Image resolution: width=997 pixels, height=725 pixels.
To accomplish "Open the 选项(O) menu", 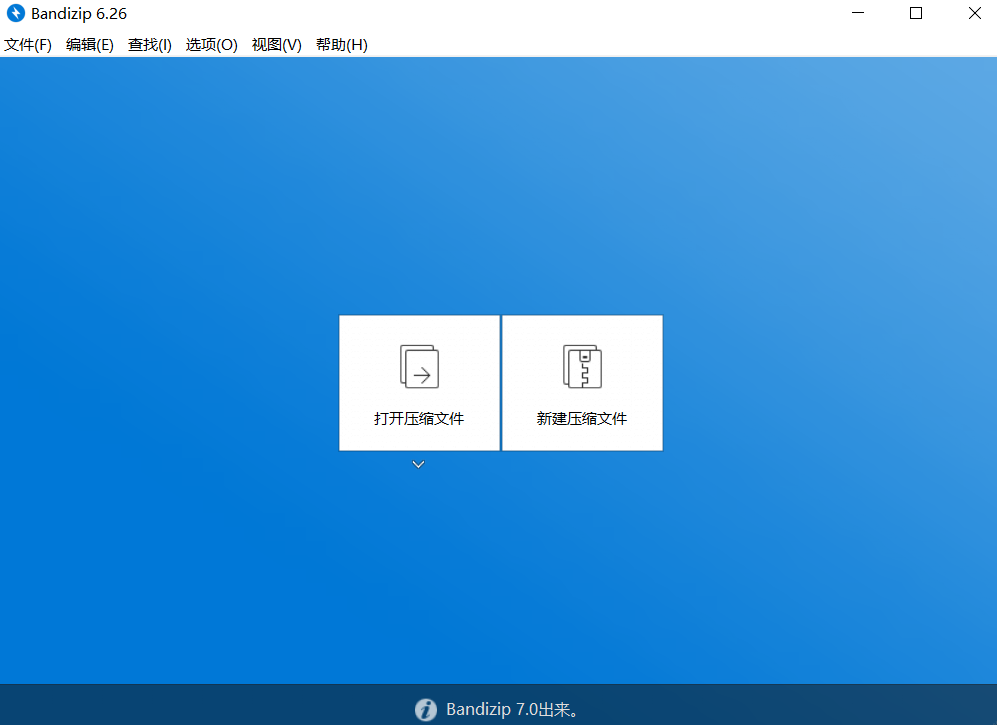I will tap(212, 45).
